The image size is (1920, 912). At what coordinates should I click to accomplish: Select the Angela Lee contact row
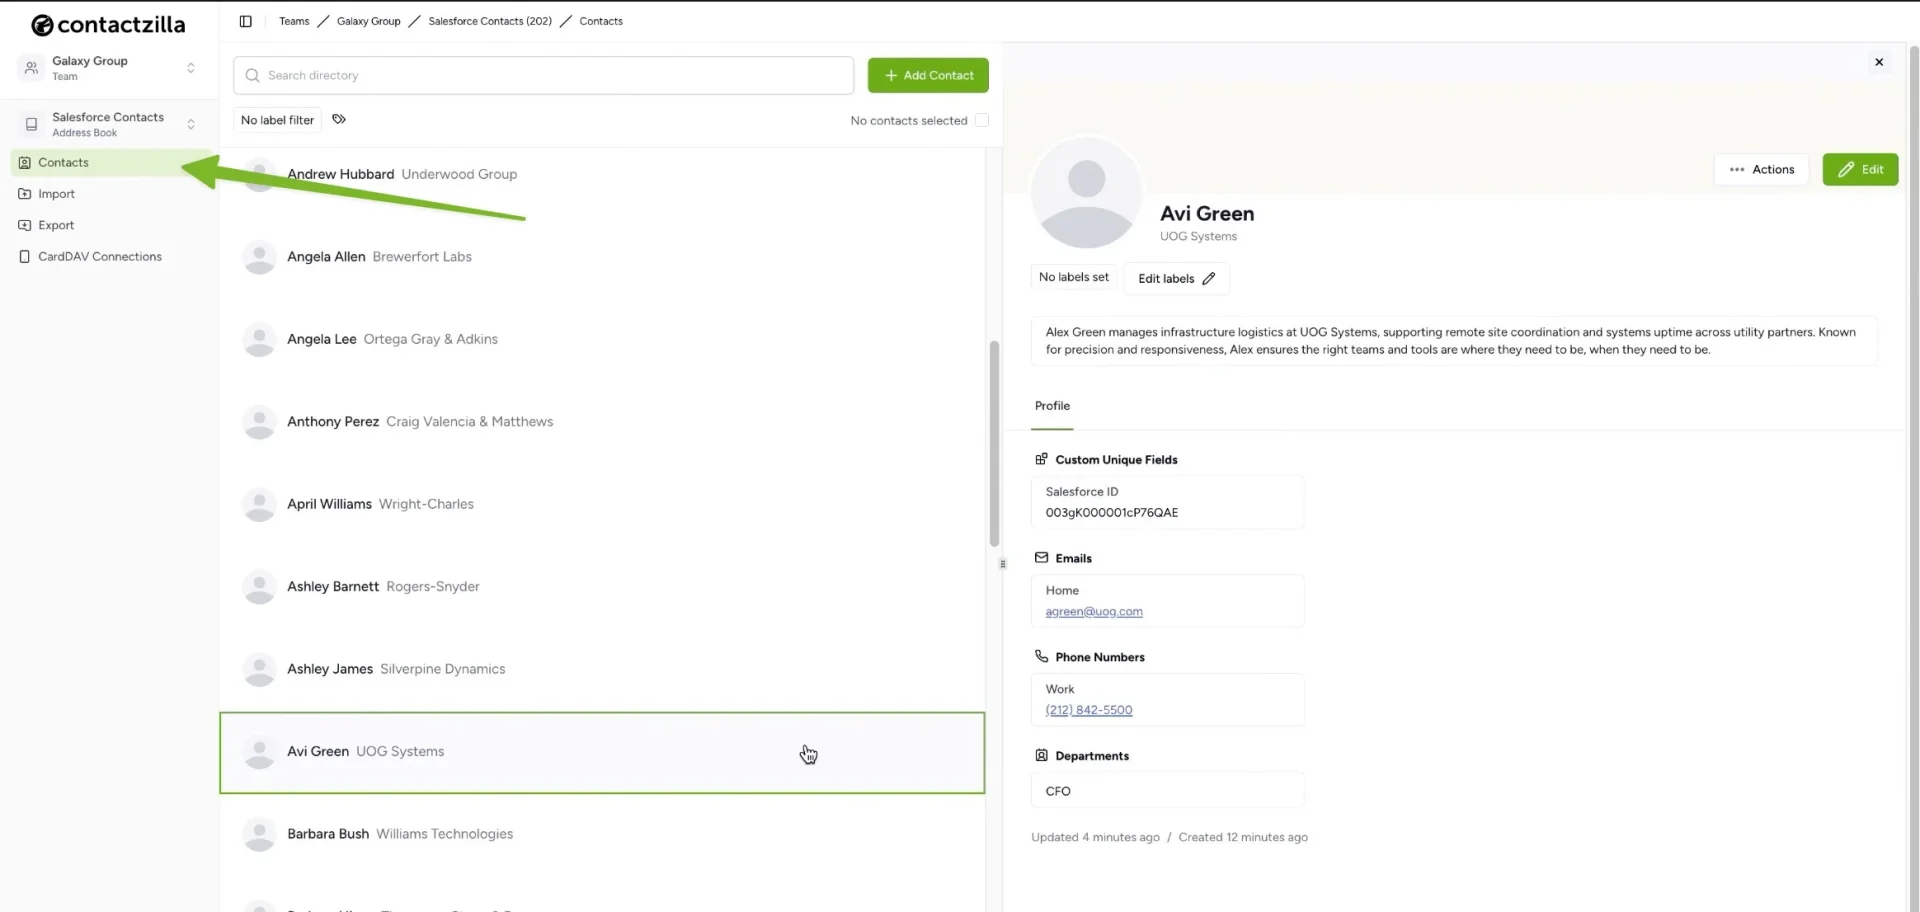pos(602,340)
